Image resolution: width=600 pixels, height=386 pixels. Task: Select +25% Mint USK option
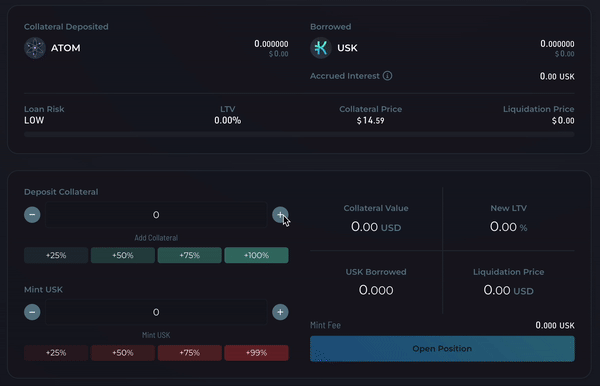click(x=56, y=353)
